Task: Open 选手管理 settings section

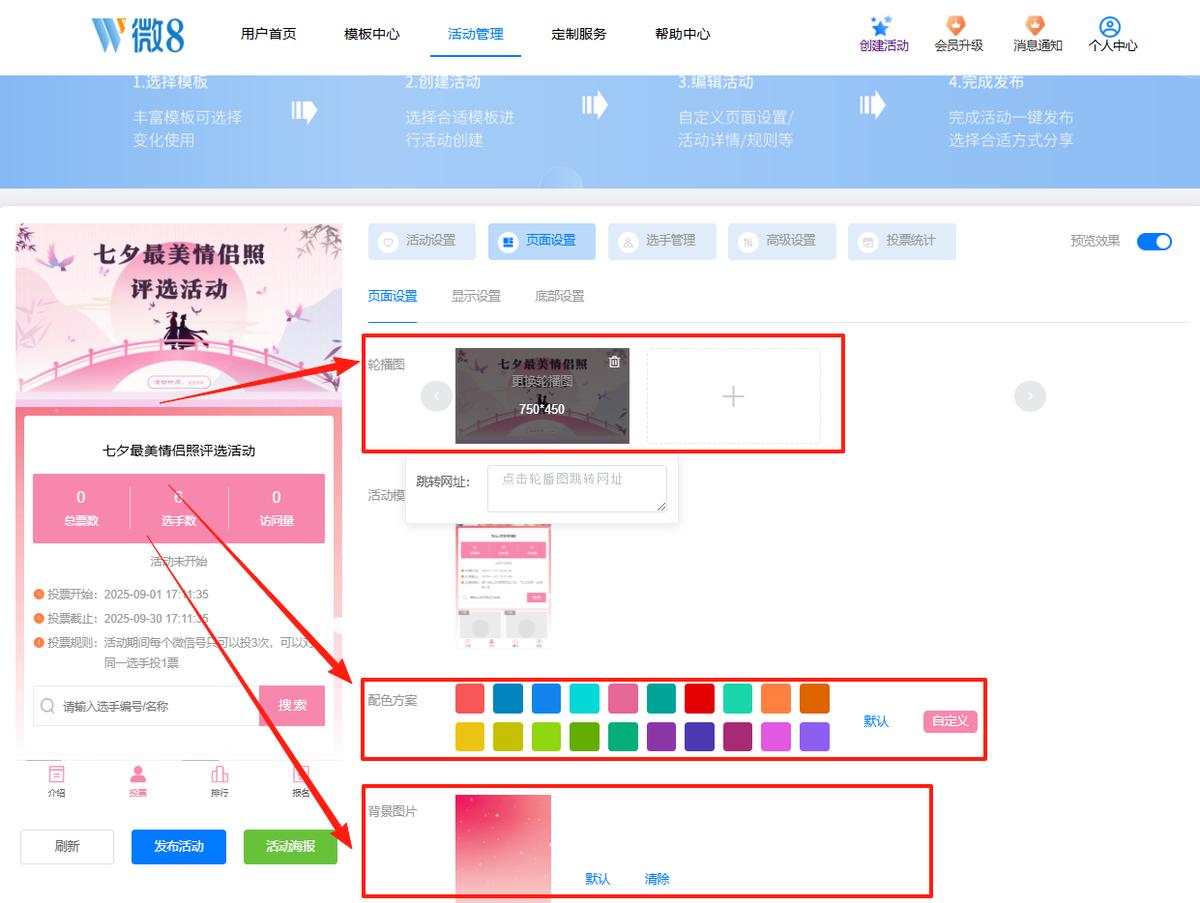Action: click(x=662, y=241)
